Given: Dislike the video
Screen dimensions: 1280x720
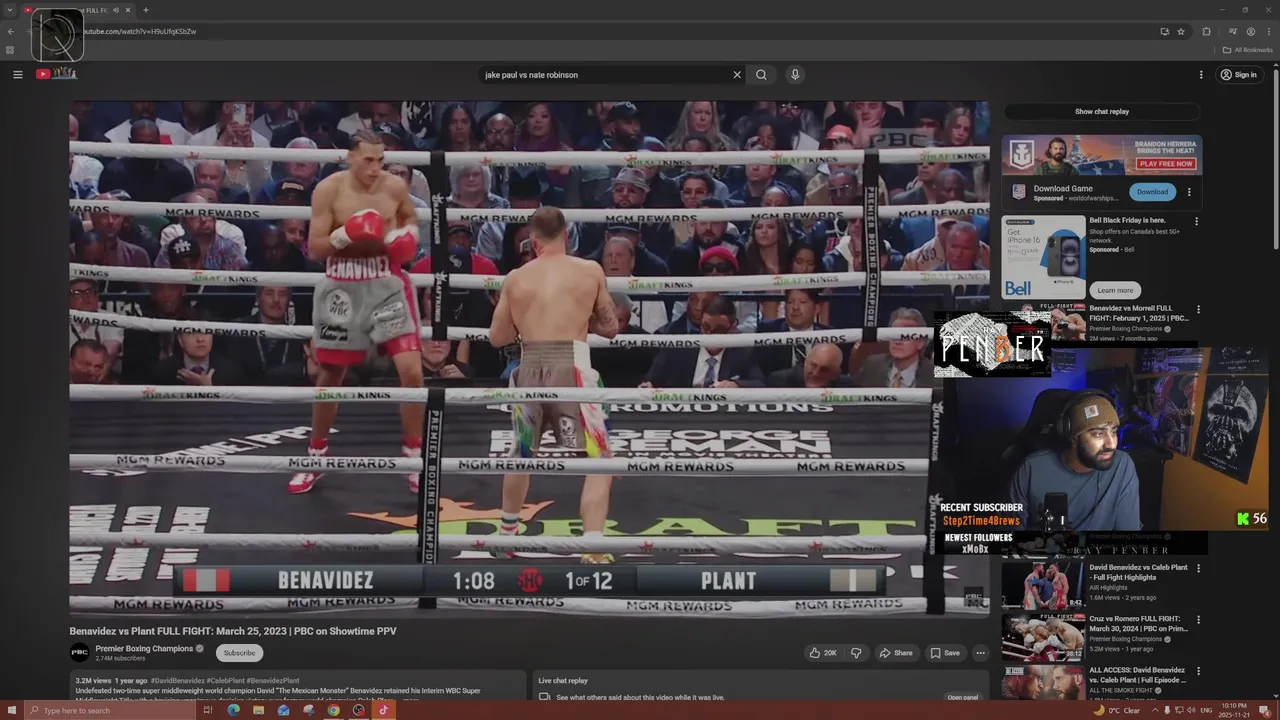Looking at the screenshot, I should 856,653.
